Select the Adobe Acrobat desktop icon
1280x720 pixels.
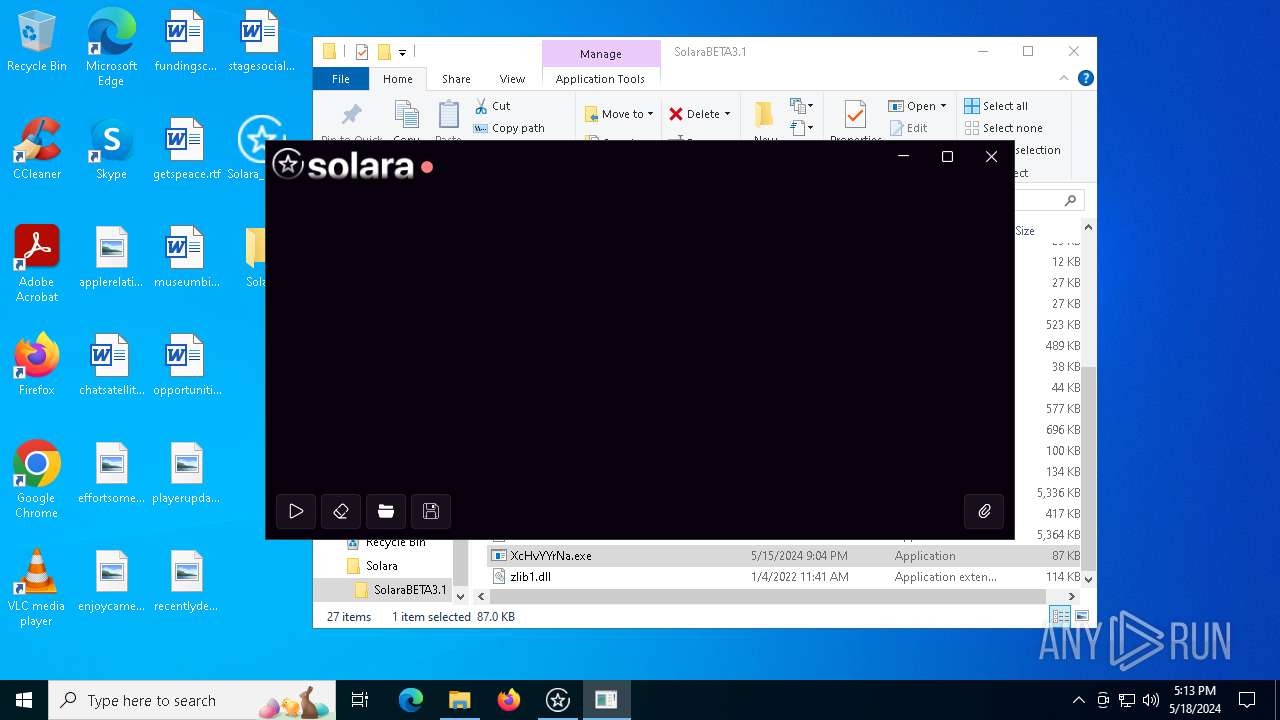[37, 263]
